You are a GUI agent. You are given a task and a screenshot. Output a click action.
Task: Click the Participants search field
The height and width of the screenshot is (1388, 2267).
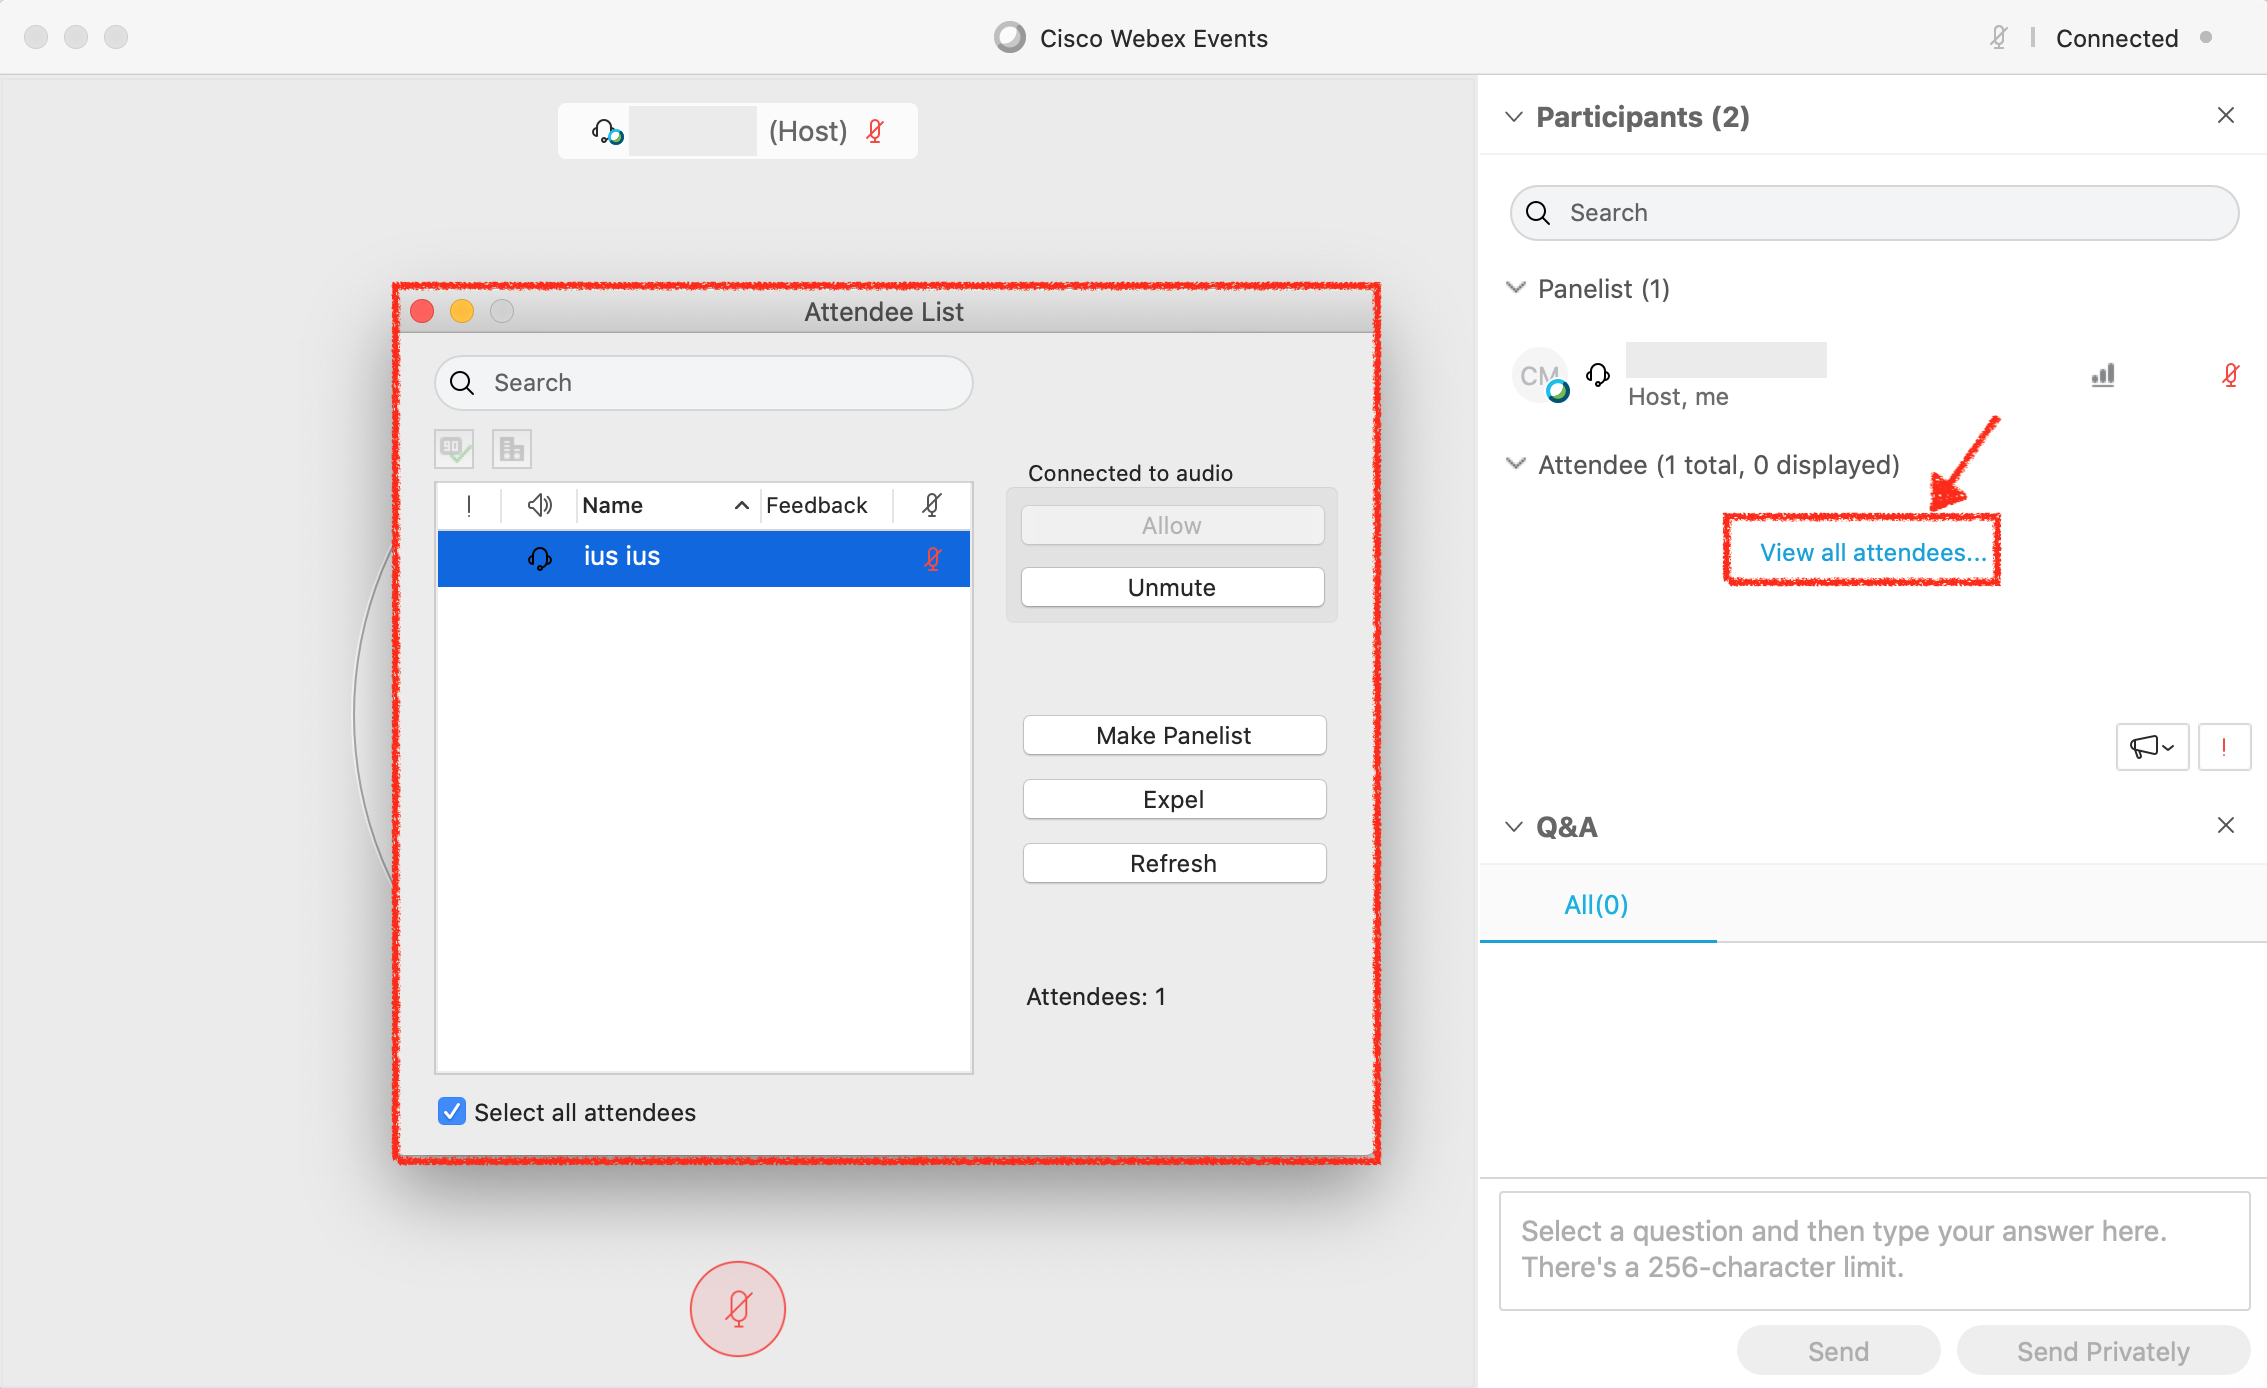pyautogui.click(x=1874, y=213)
